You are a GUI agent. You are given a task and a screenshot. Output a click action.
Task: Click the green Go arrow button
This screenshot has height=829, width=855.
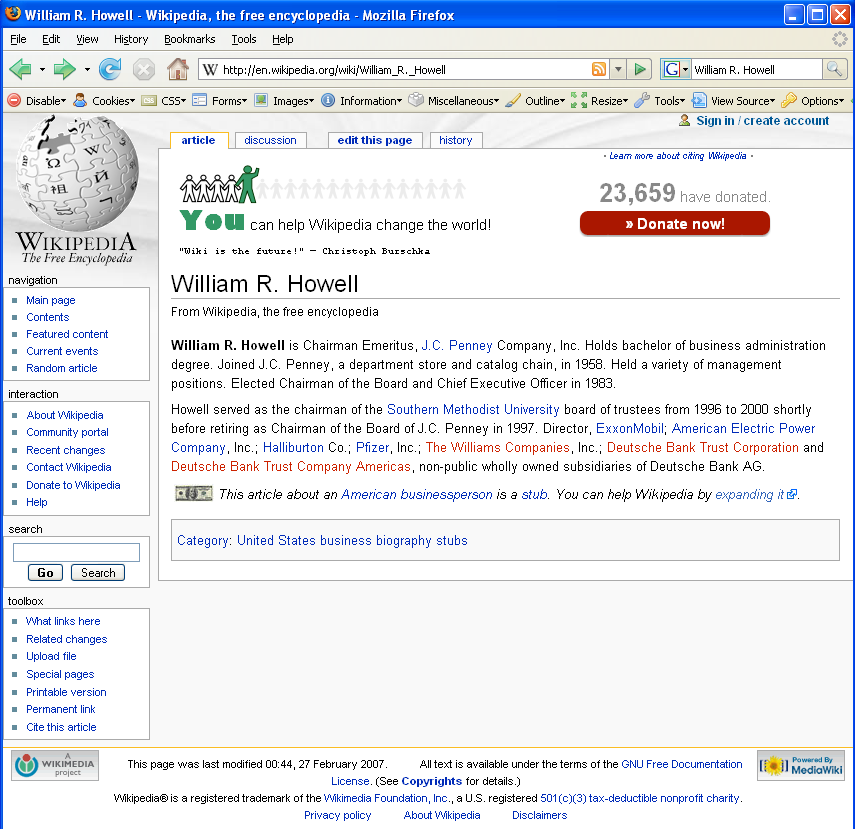tap(640, 69)
